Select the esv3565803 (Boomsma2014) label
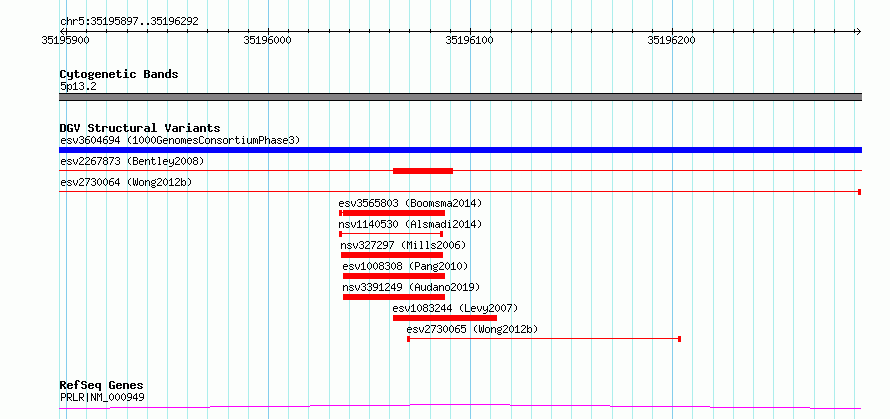Viewport: 890px width, 419px height. click(410, 203)
